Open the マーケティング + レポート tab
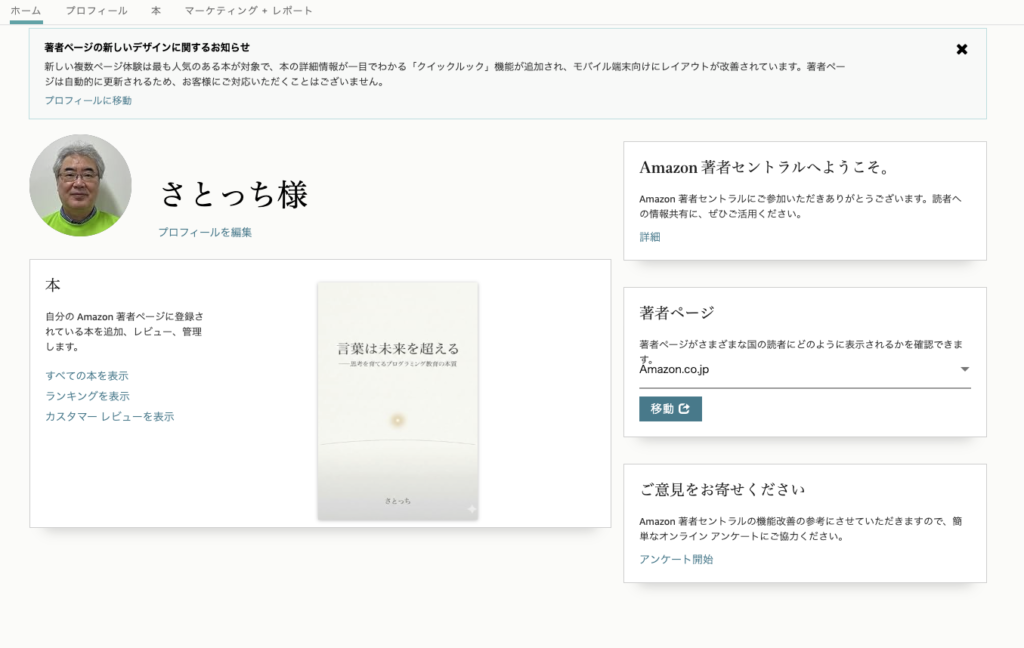Screen dimensions: 1024x648 tap(248, 10)
